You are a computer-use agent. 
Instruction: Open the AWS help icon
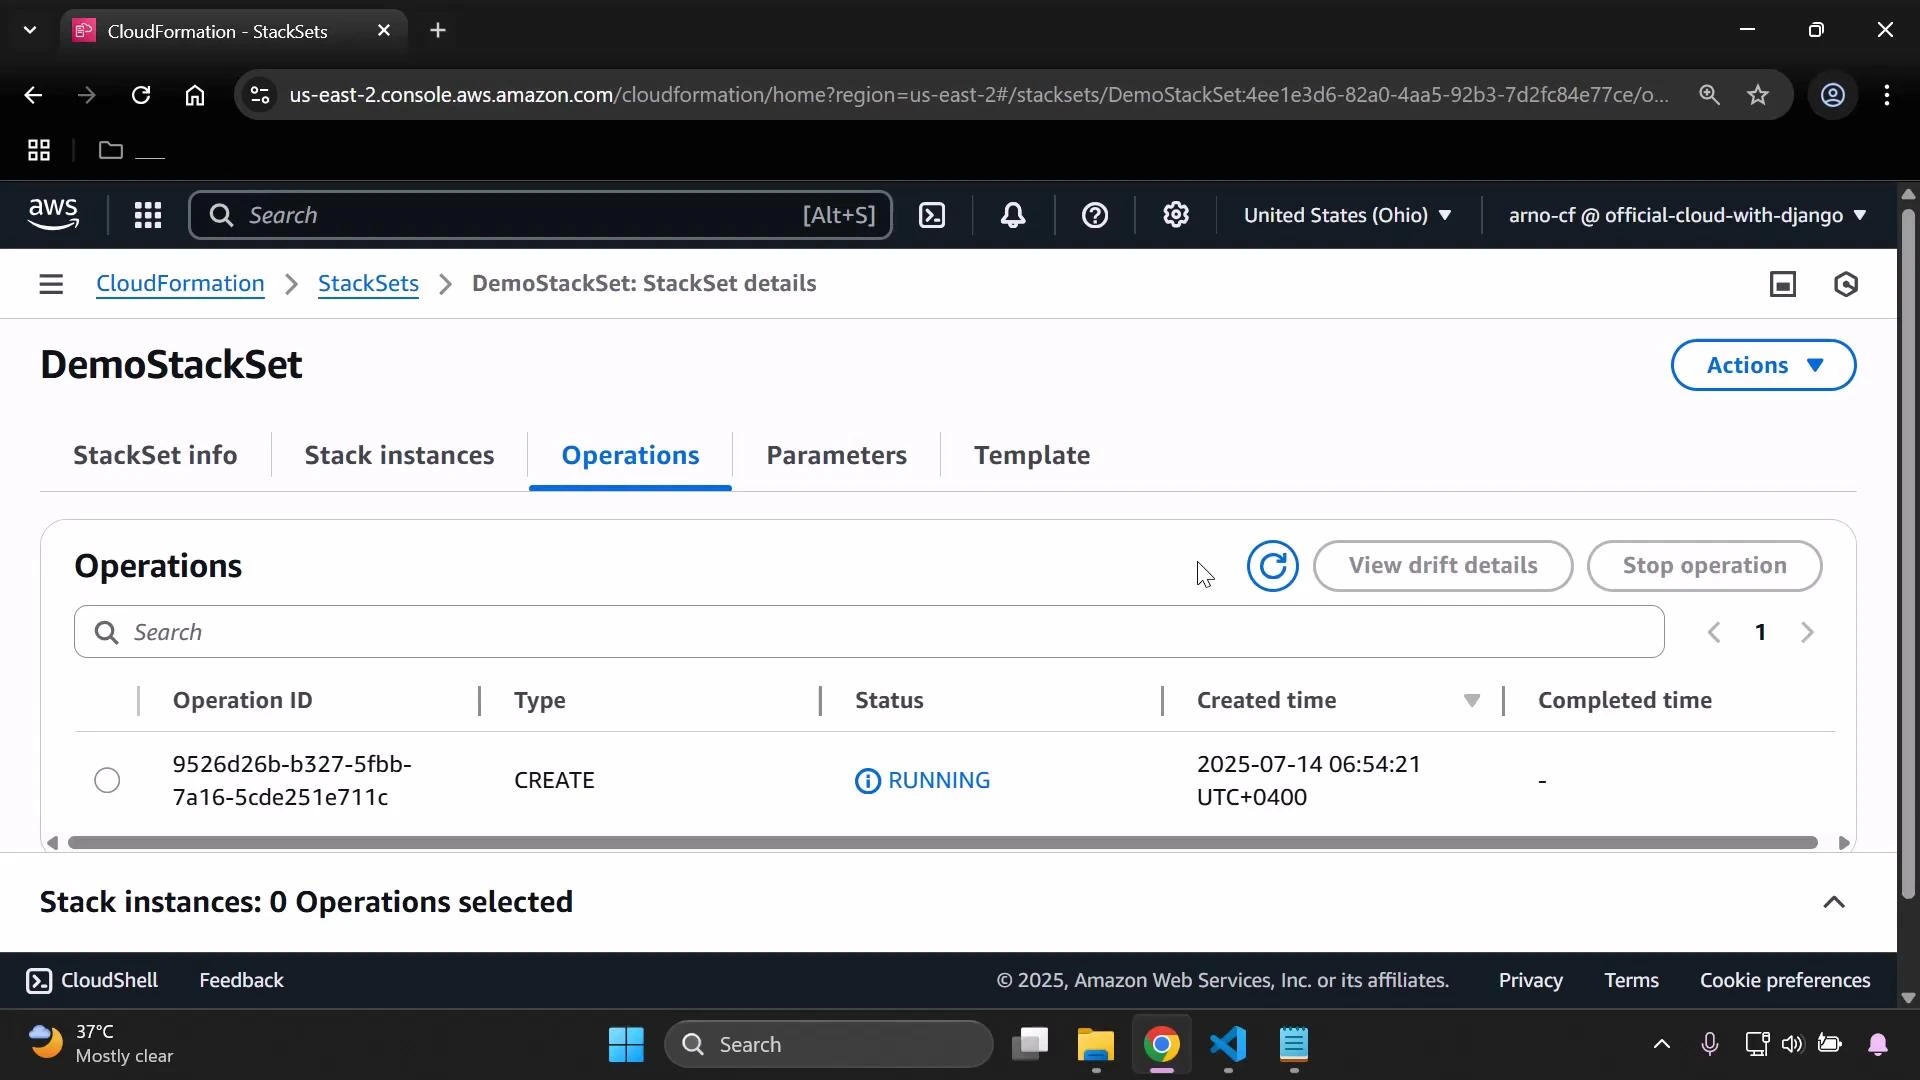(1096, 215)
